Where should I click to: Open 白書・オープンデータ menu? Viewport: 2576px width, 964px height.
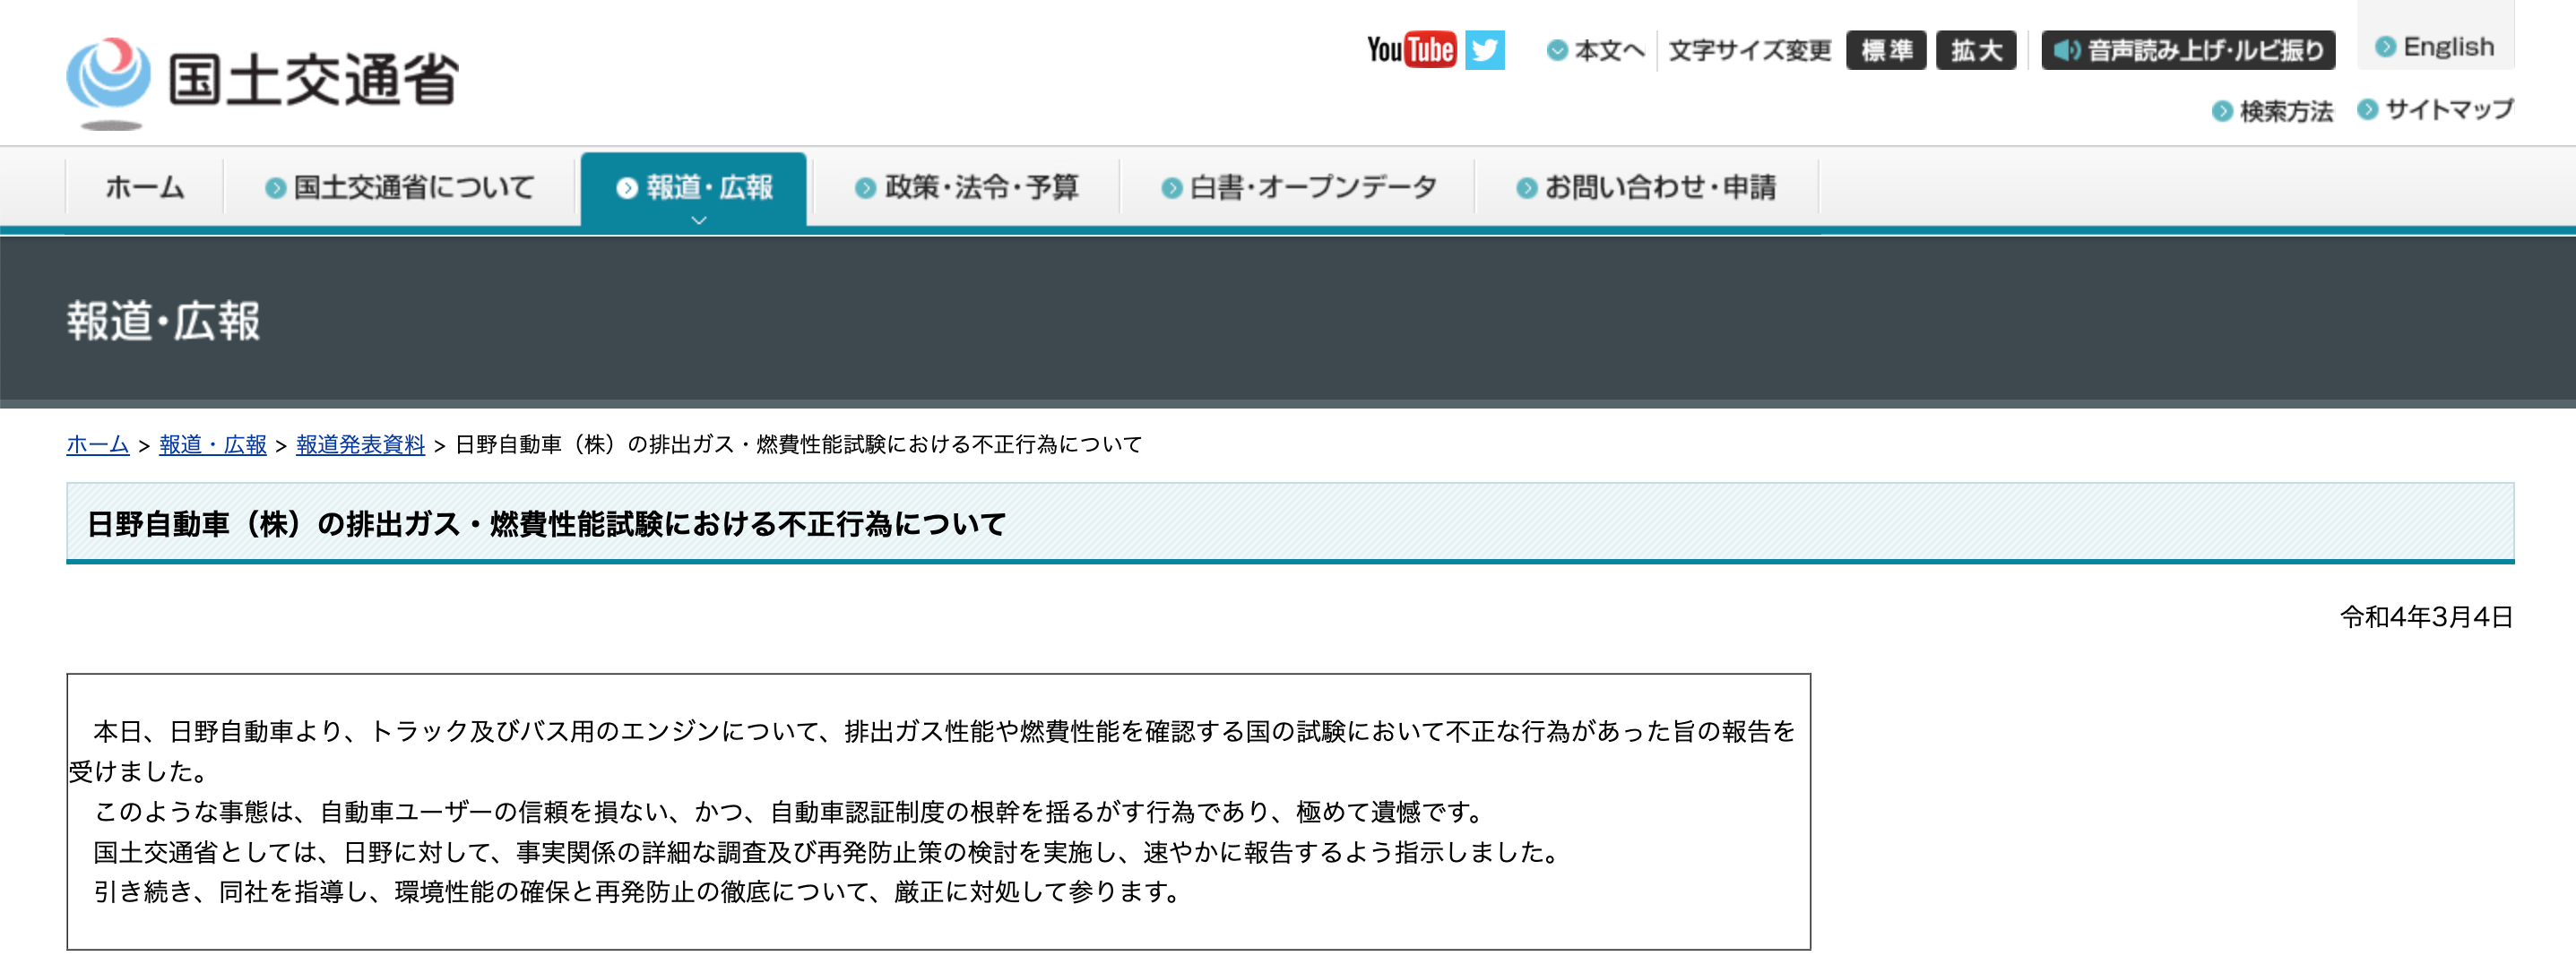(x=1298, y=187)
